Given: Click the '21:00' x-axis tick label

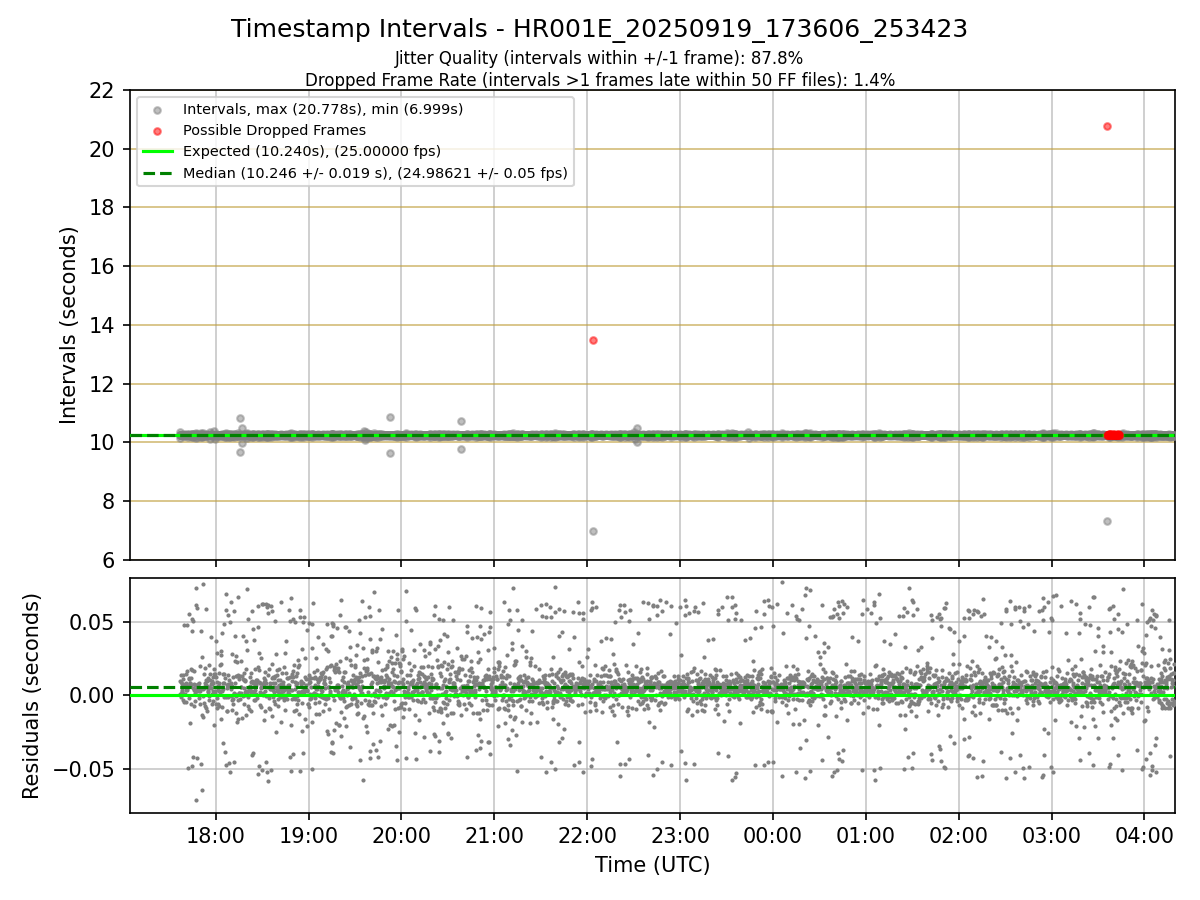Looking at the screenshot, I should [x=494, y=834].
